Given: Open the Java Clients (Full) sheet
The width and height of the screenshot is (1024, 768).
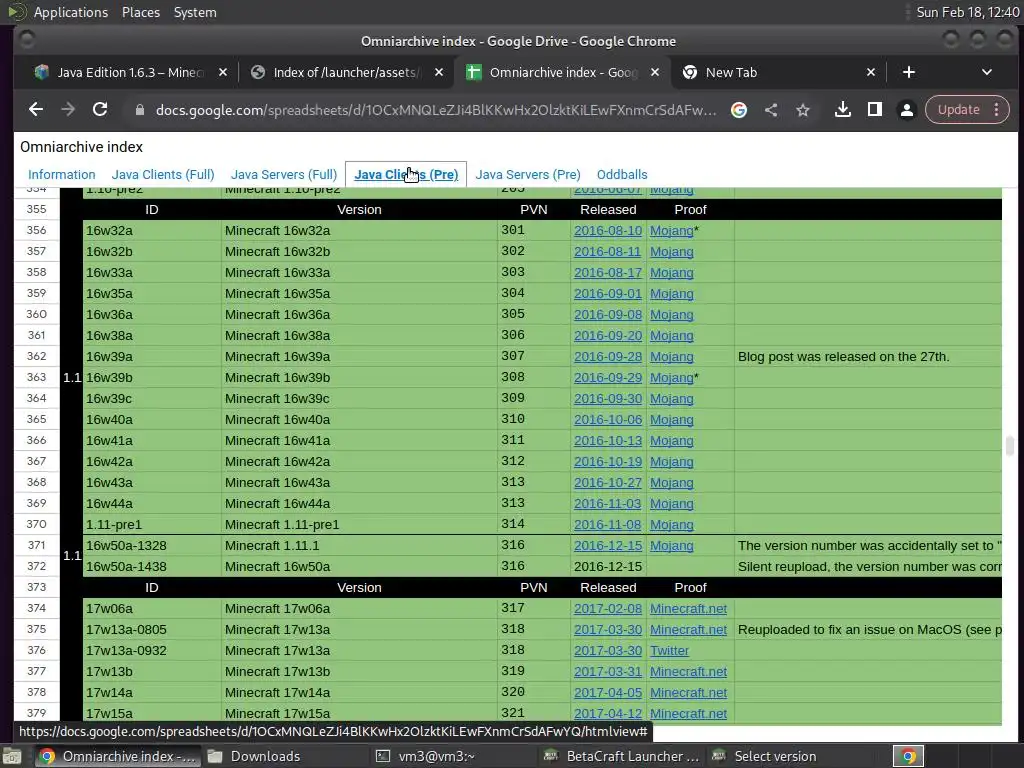Looking at the screenshot, I should [163, 174].
